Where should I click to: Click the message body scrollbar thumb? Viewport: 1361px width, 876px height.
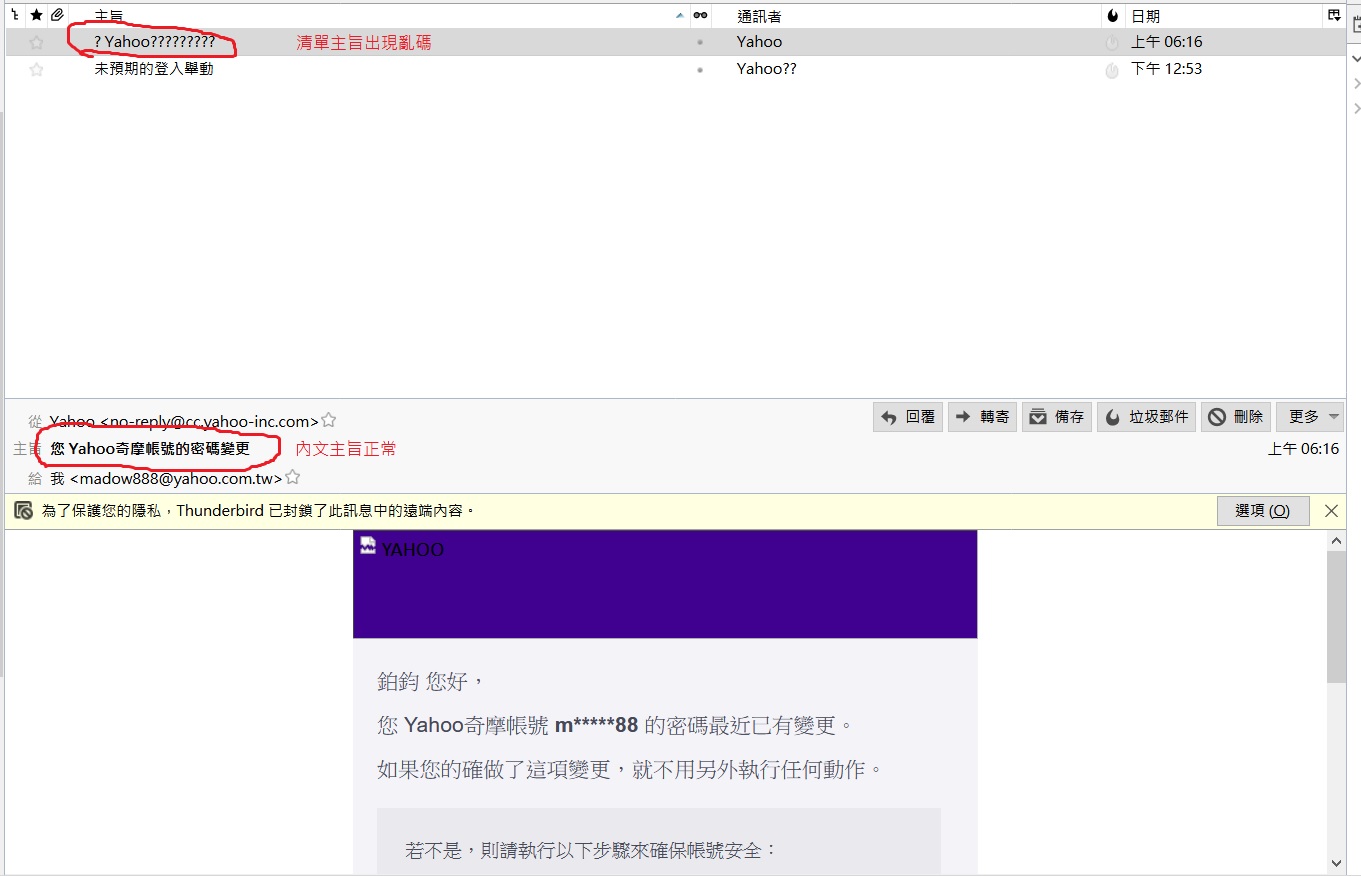coord(1336,616)
